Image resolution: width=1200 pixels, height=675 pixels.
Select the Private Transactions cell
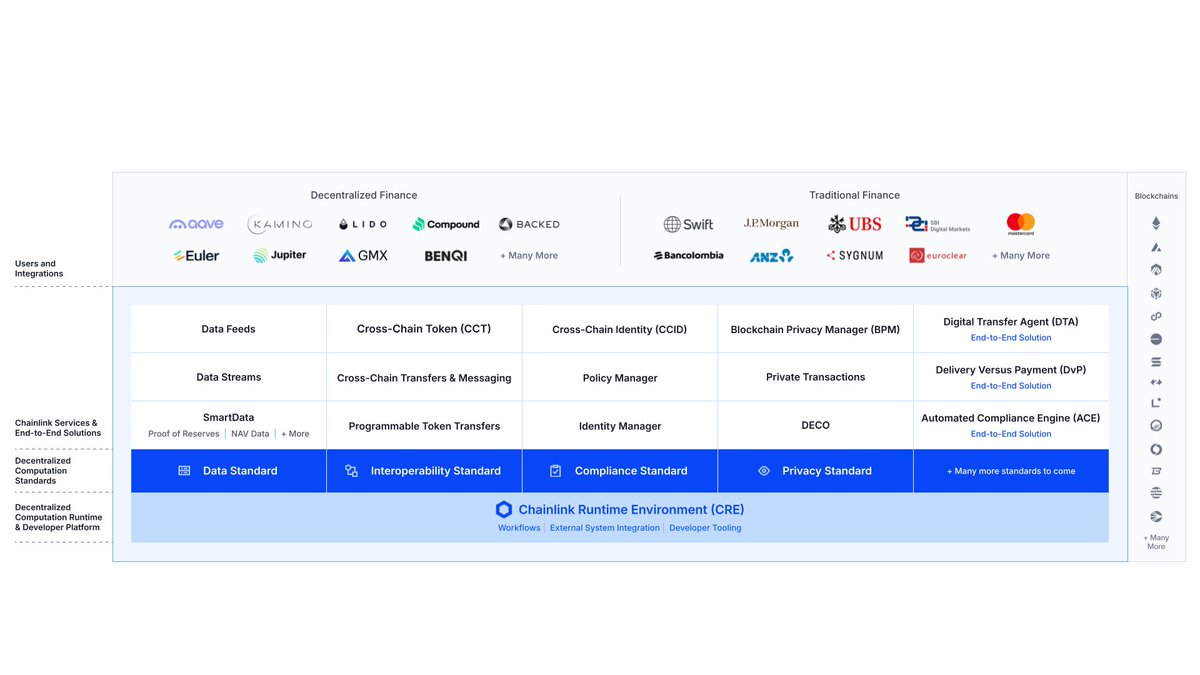pyautogui.click(x=815, y=377)
